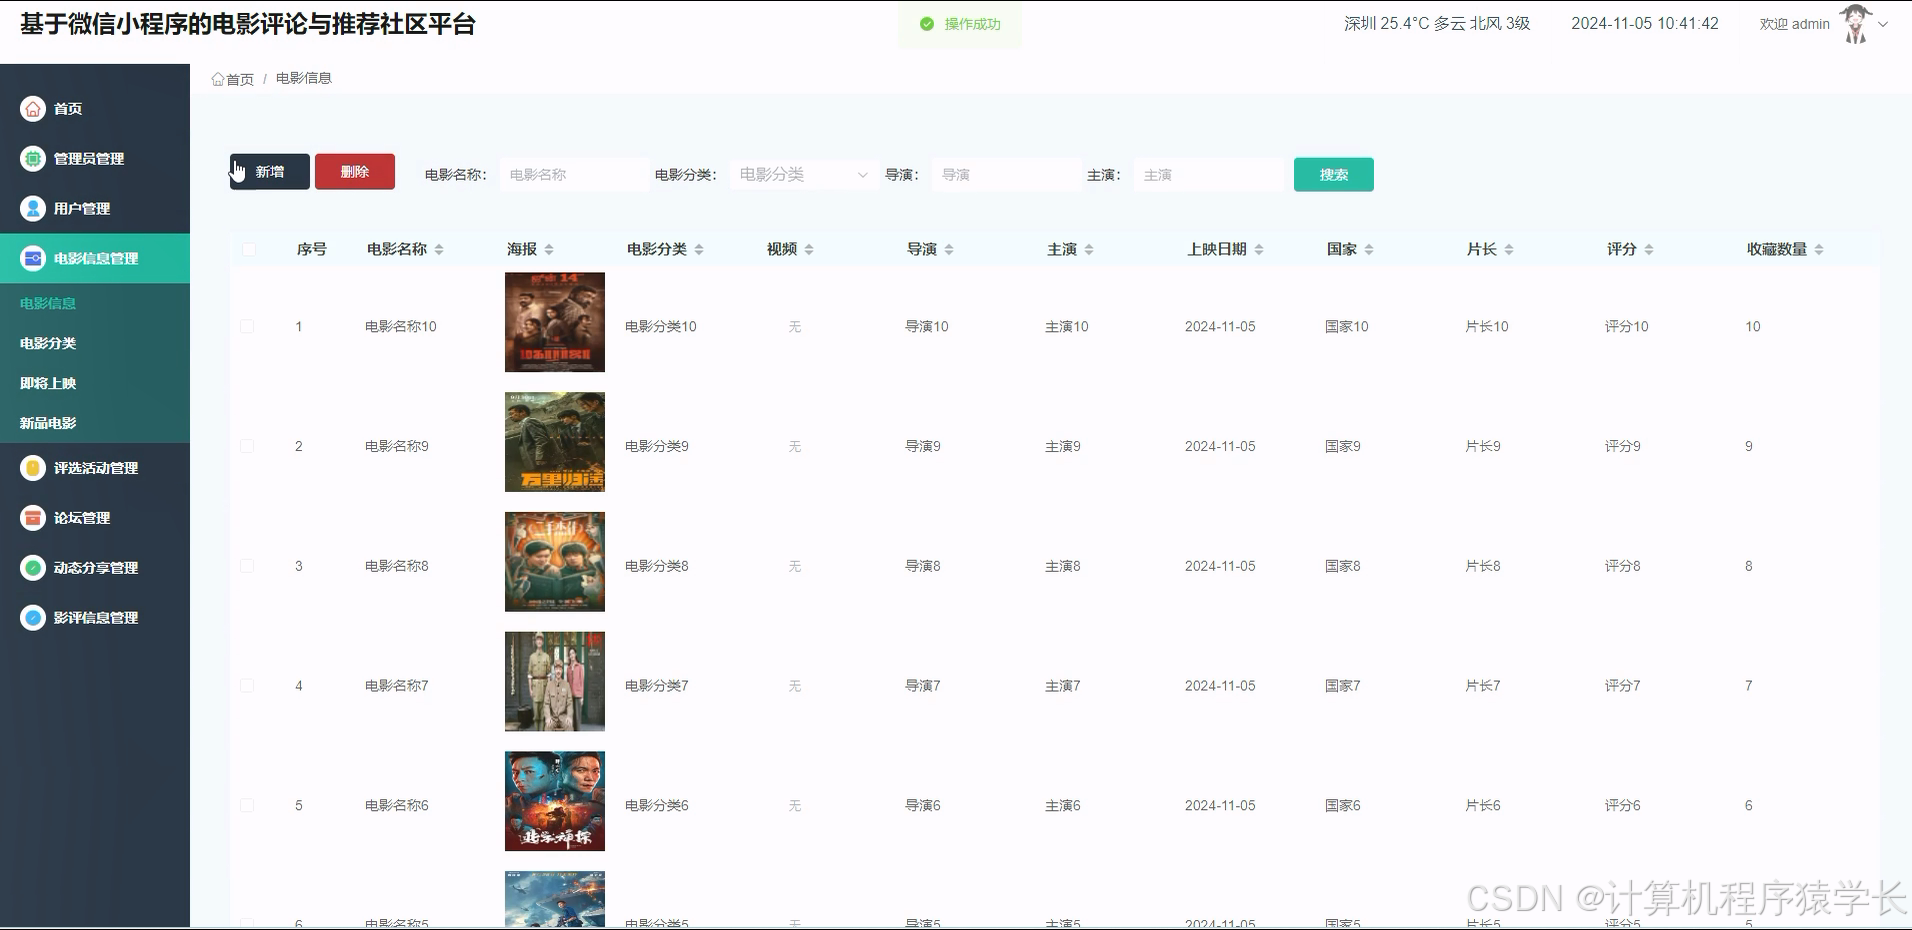Sort by 视频 column arrows
Image resolution: width=1912 pixels, height=930 pixels.
pos(809,249)
